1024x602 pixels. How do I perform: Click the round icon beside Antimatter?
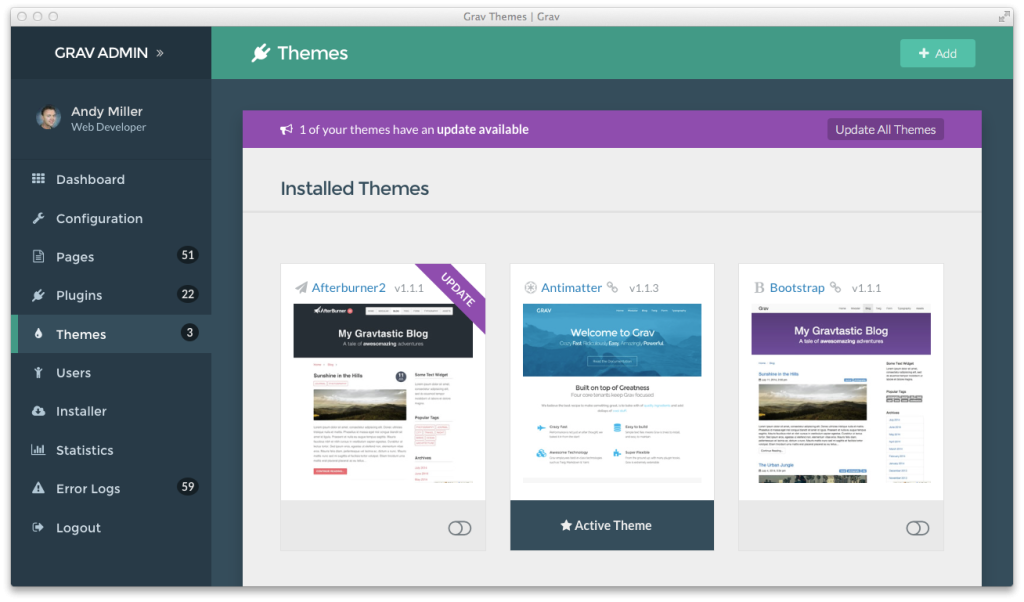[530, 287]
